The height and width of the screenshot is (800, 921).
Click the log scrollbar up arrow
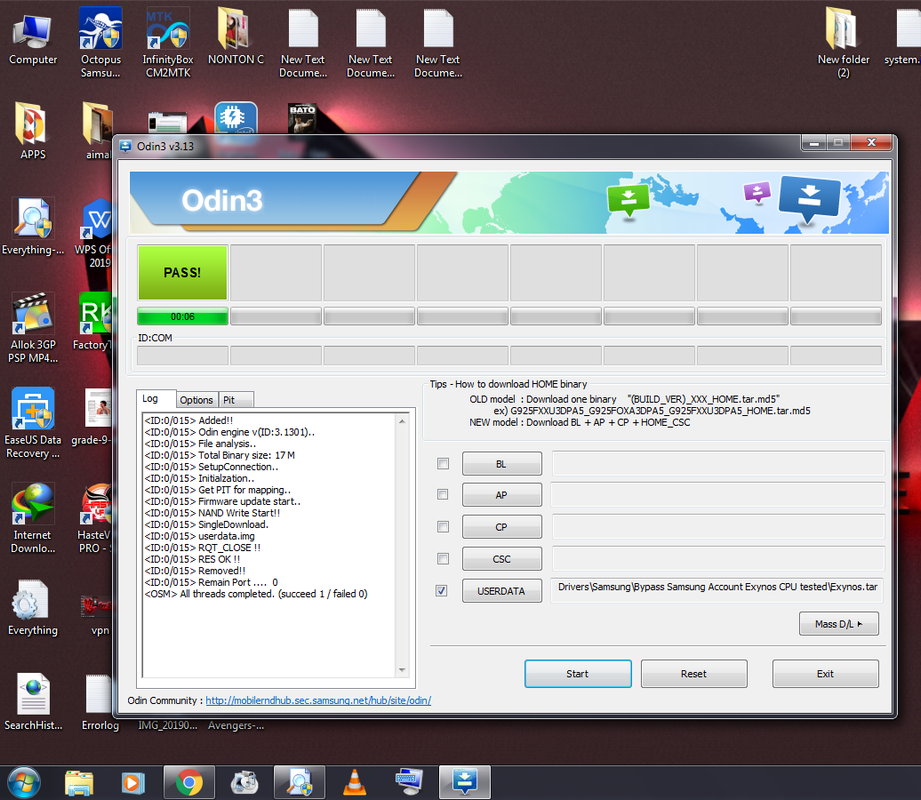[402, 422]
